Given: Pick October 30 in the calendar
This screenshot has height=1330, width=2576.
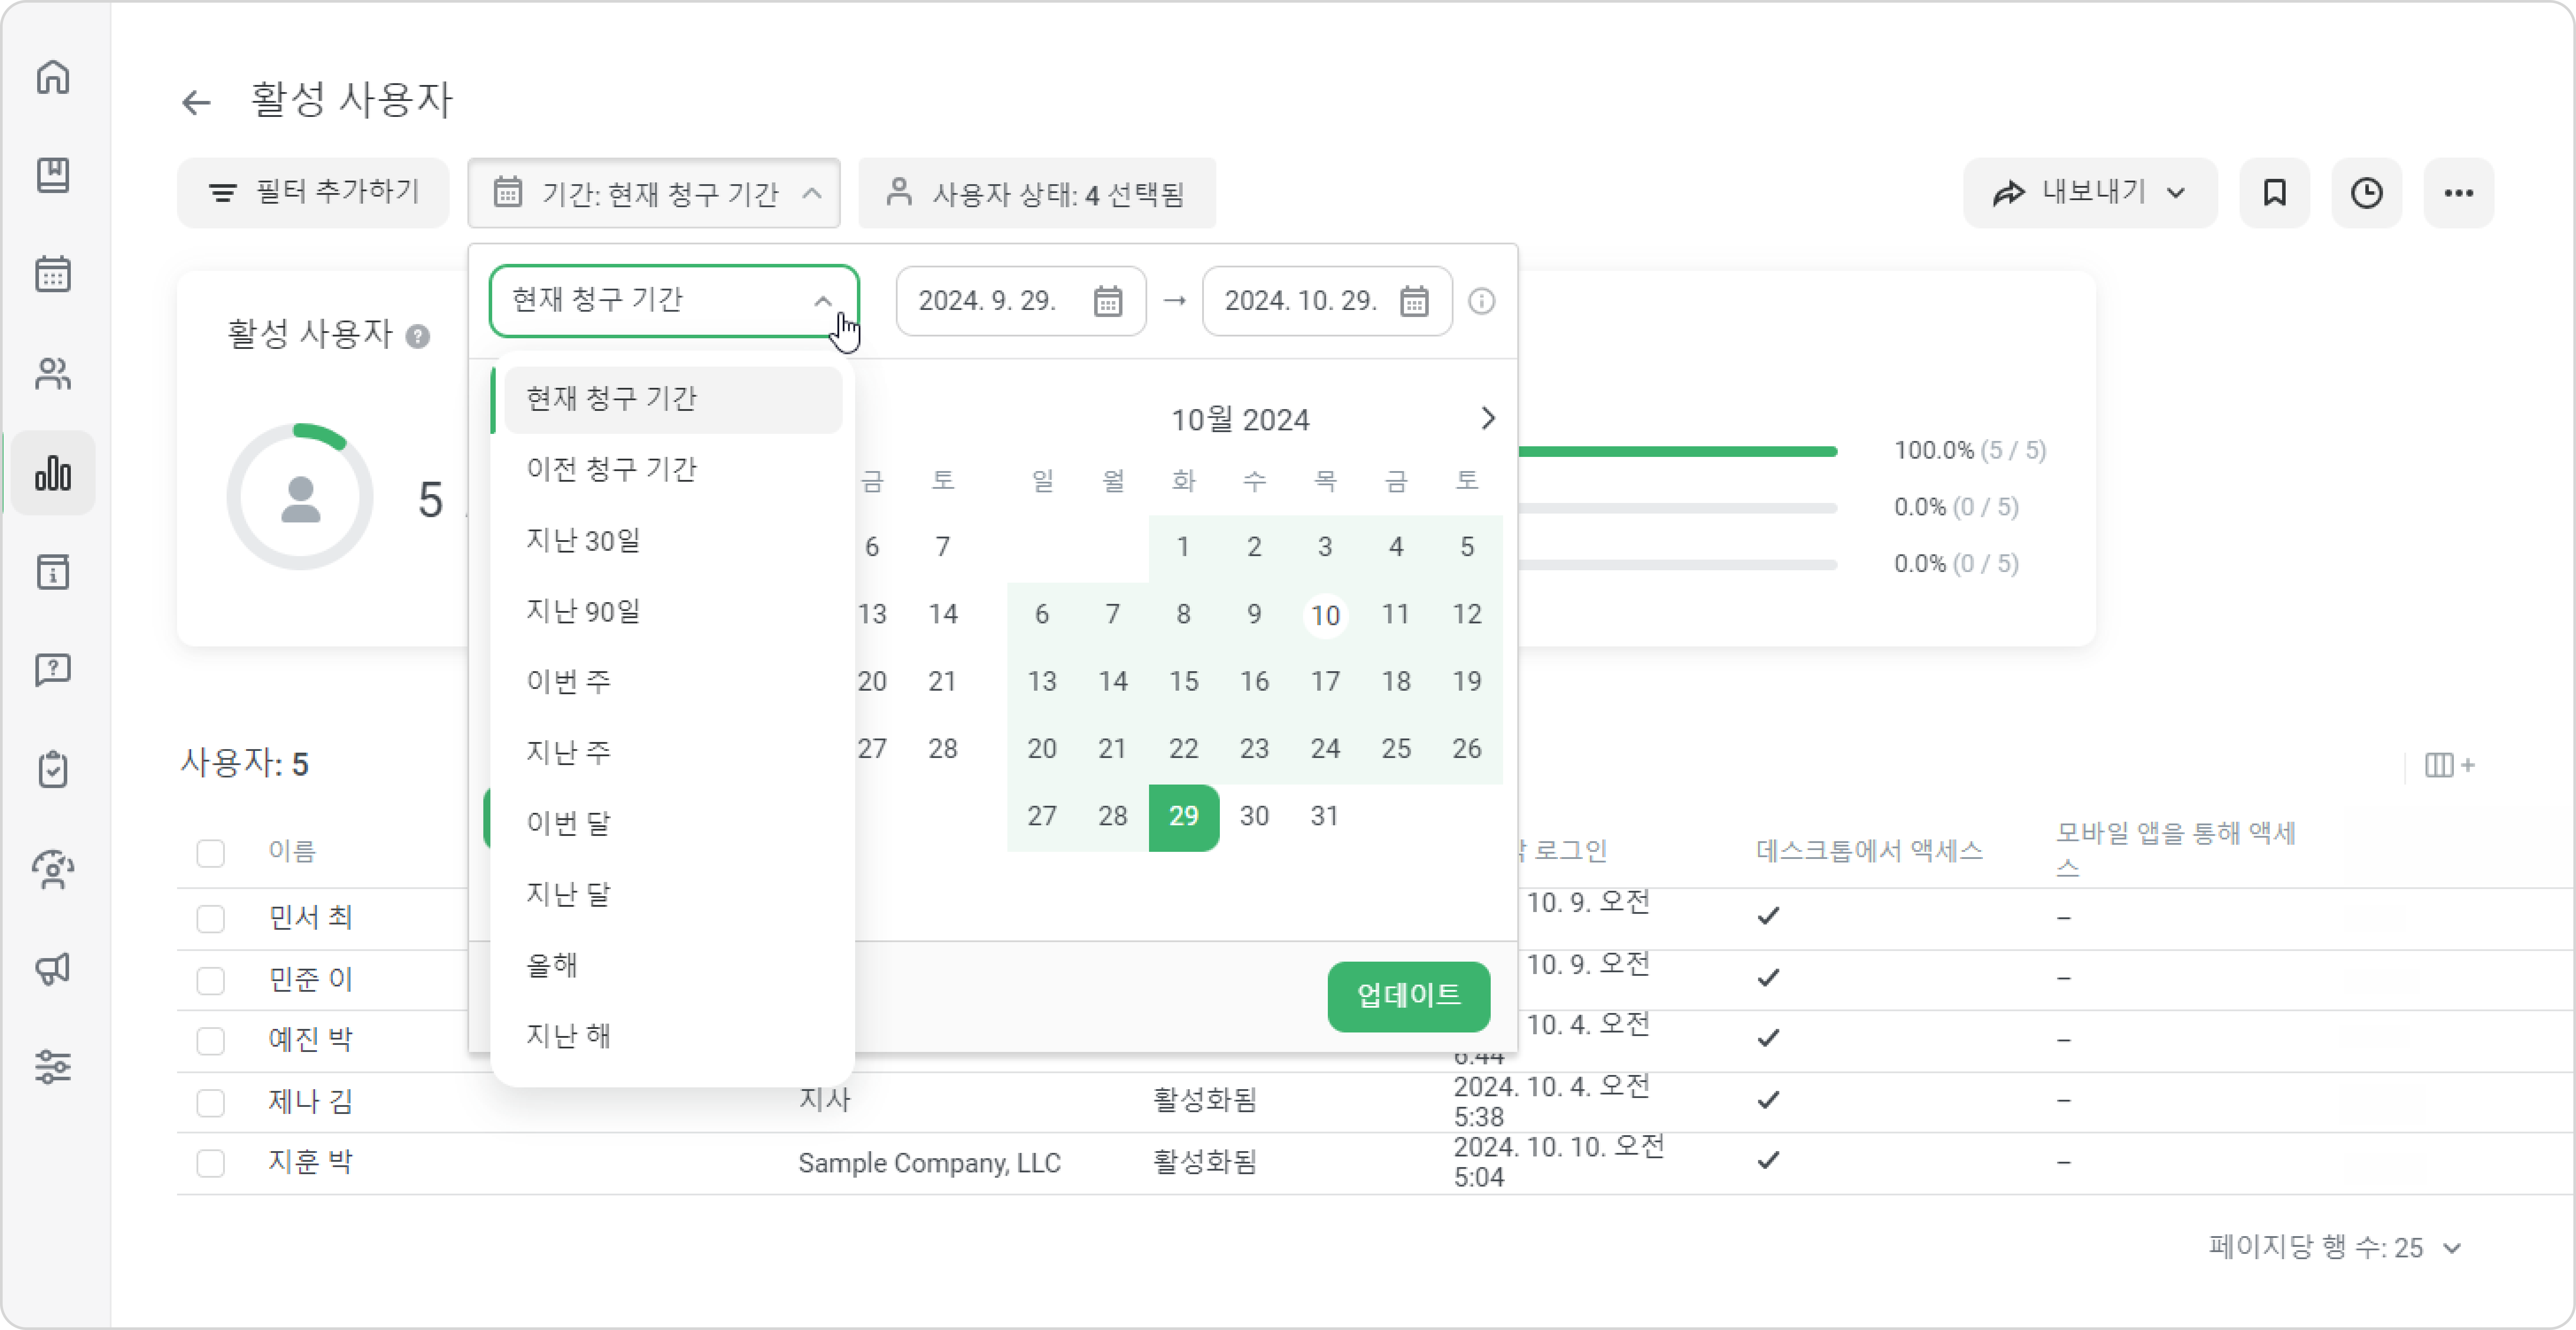Looking at the screenshot, I should [x=1254, y=817].
